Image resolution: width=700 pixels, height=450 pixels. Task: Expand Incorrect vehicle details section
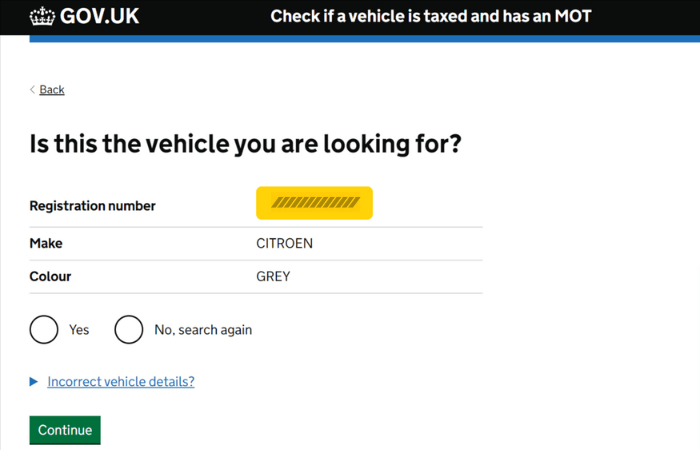(x=121, y=382)
